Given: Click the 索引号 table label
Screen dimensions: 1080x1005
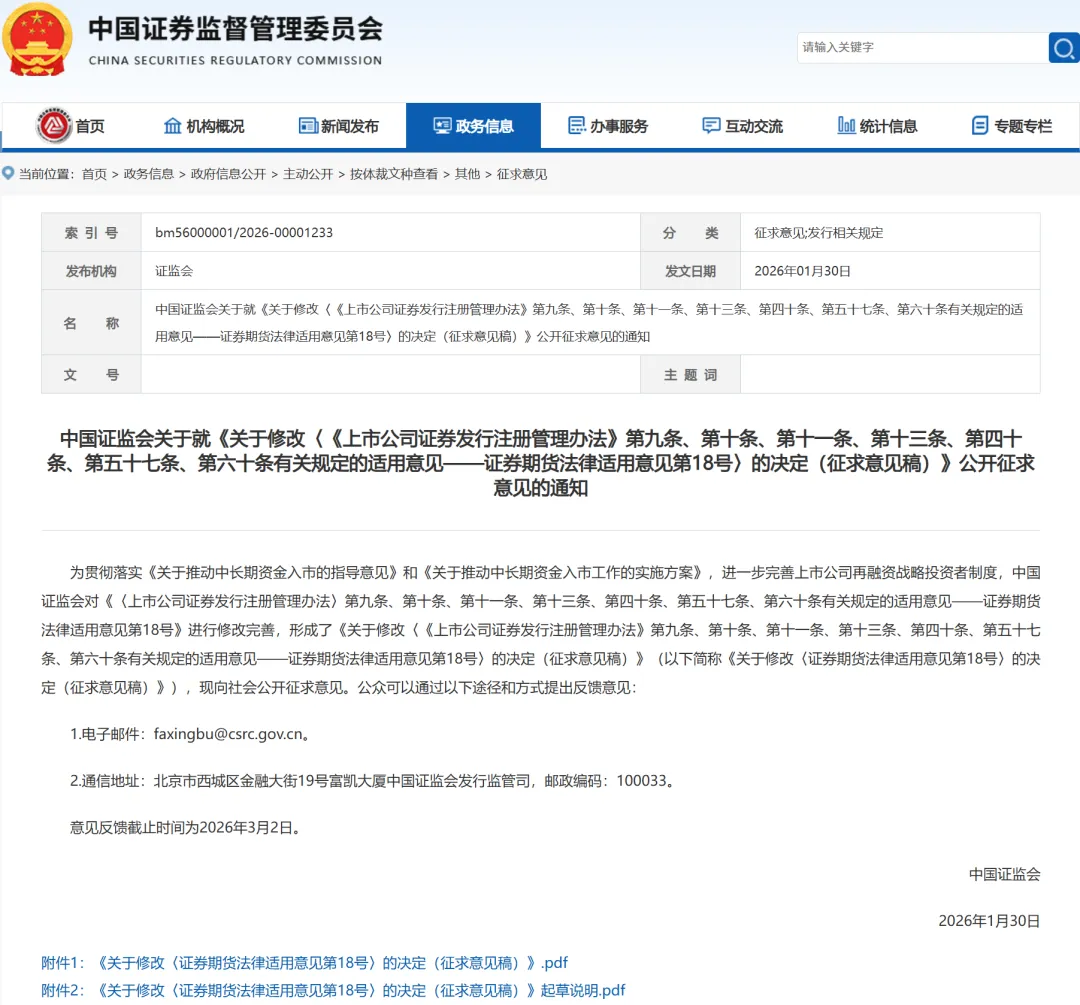Looking at the screenshot, I should pos(91,233).
